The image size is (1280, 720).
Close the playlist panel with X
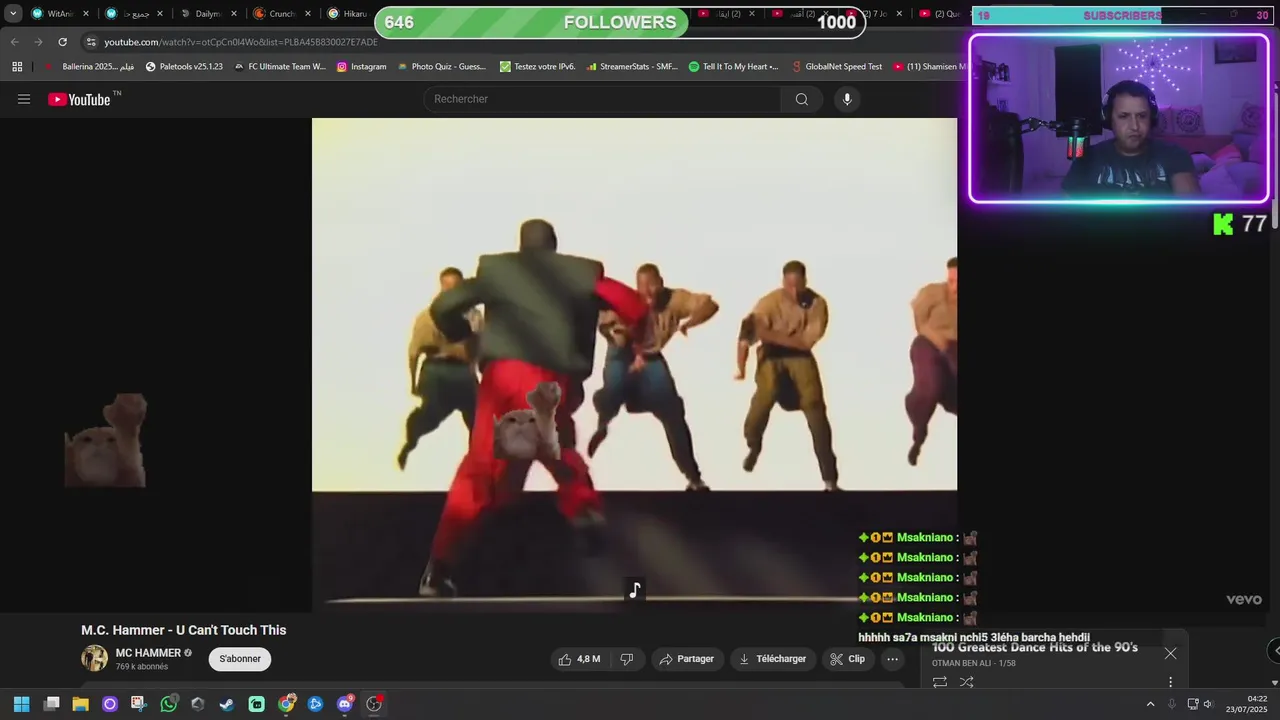pyautogui.click(x=1170, y=653)
